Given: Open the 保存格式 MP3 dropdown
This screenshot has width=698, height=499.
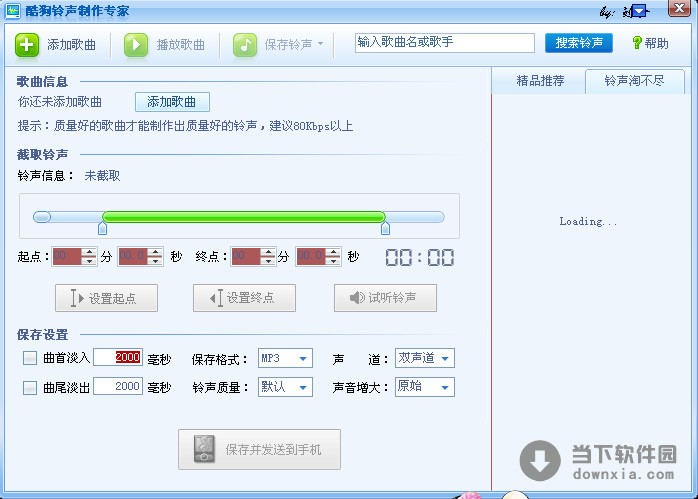Looking at the screenshot, I should tap(285, 358).
